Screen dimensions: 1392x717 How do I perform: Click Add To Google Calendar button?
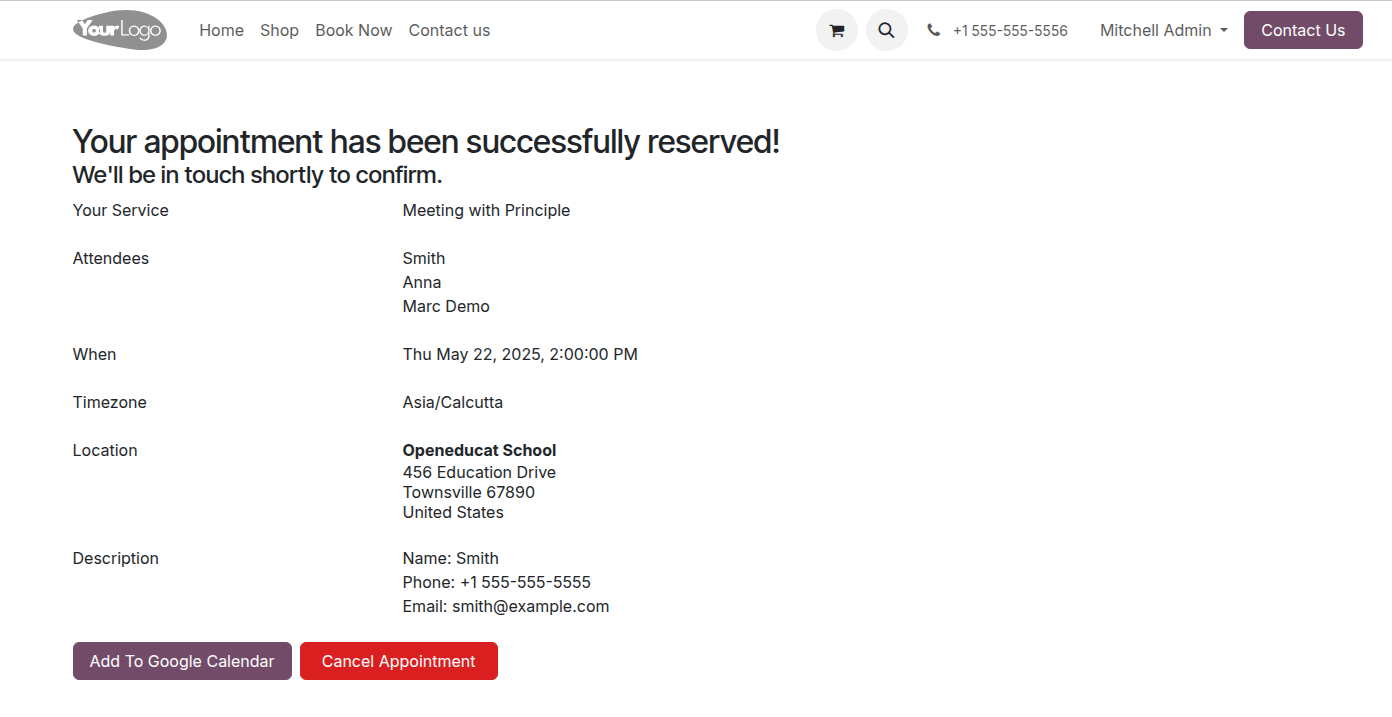pyautogui.click(x=182, y=661)
